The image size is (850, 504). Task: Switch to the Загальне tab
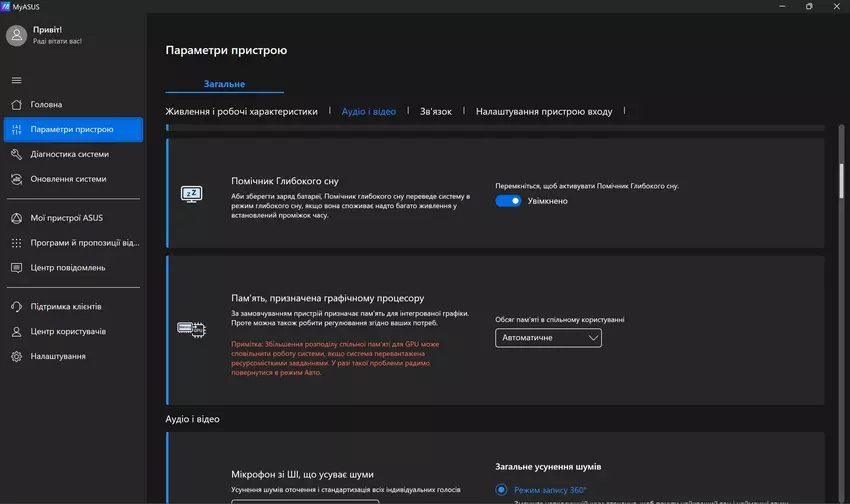click(225, 84)
